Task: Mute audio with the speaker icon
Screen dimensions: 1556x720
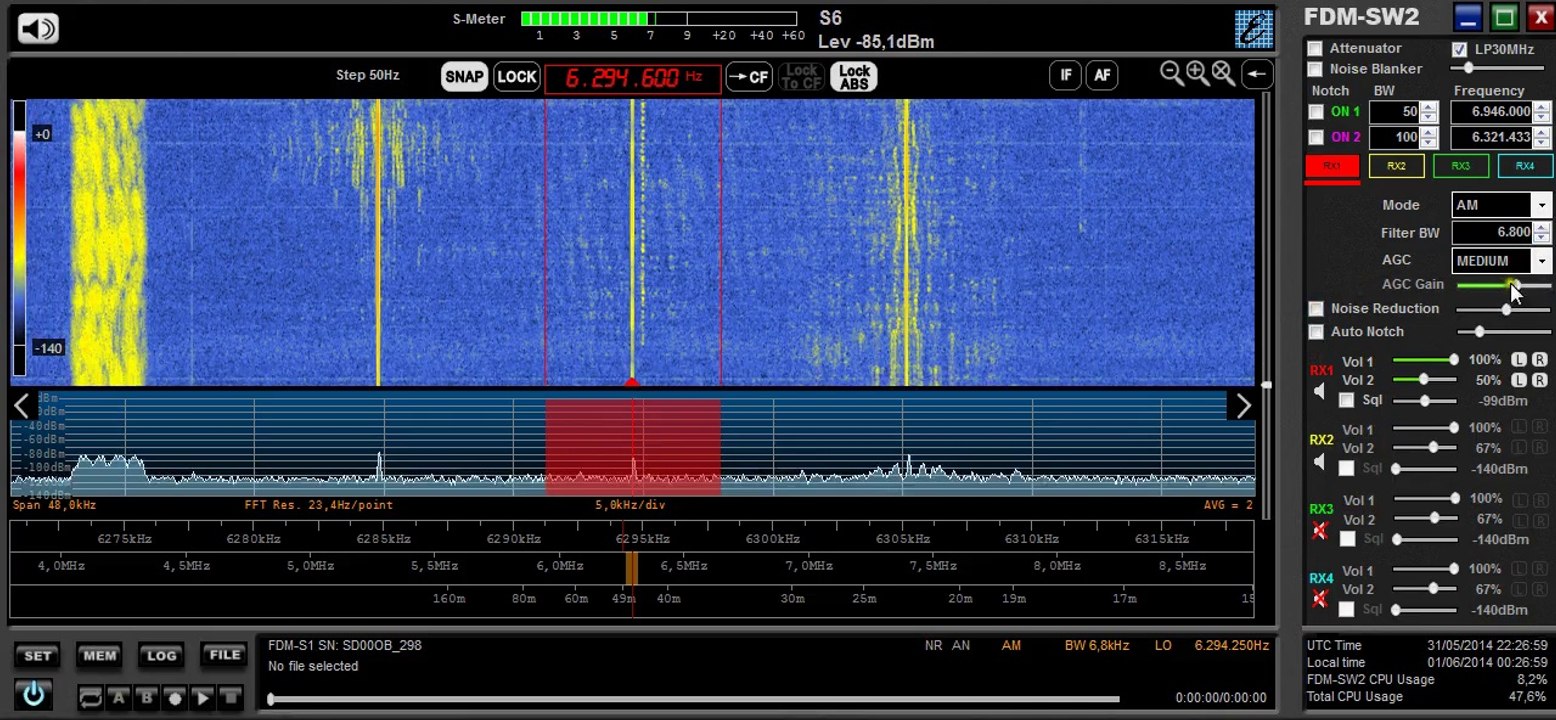Action: point(38,28)
